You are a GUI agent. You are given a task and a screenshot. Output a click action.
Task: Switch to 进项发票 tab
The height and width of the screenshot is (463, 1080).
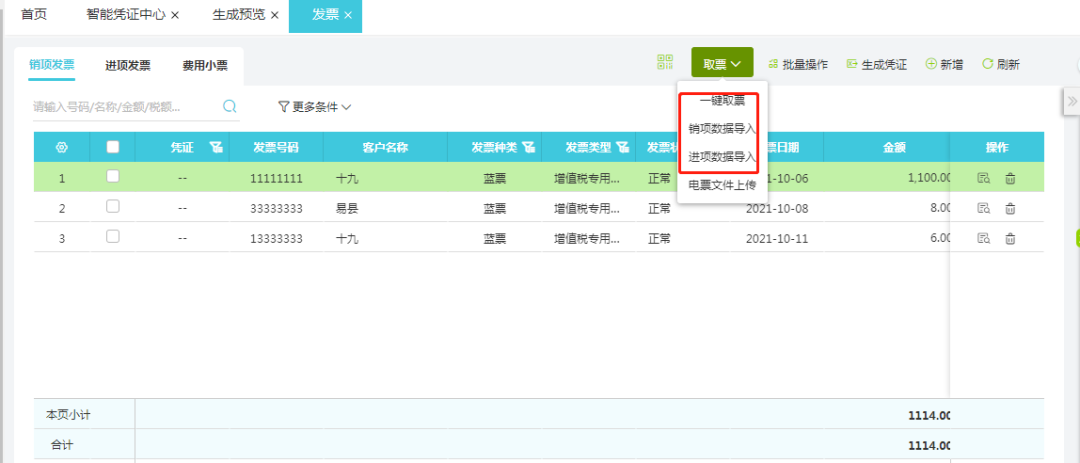click(128, 65)
